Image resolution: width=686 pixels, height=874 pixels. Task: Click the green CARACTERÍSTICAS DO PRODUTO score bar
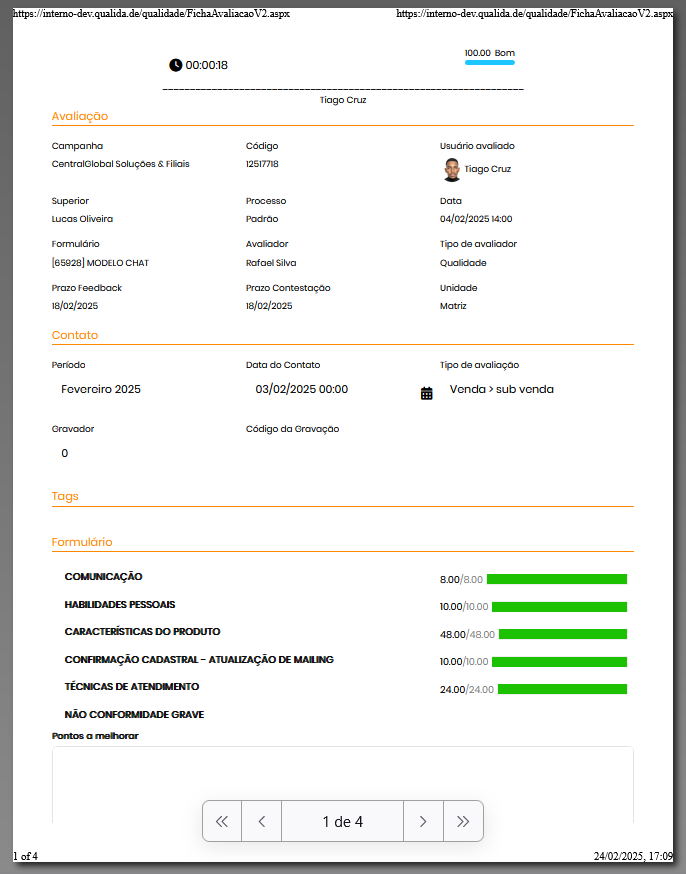(x=562, y=634)
